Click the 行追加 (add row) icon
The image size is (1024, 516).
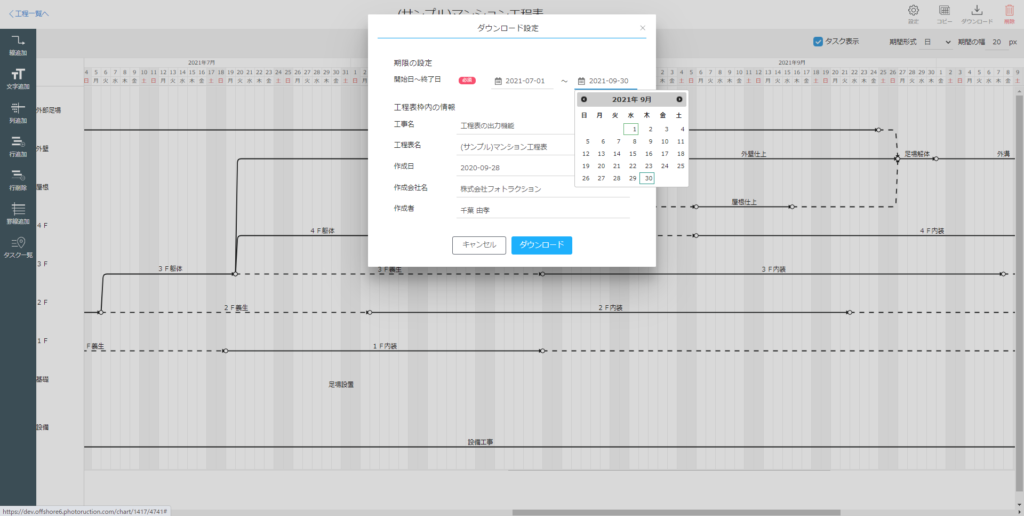(x=18, y=146)
